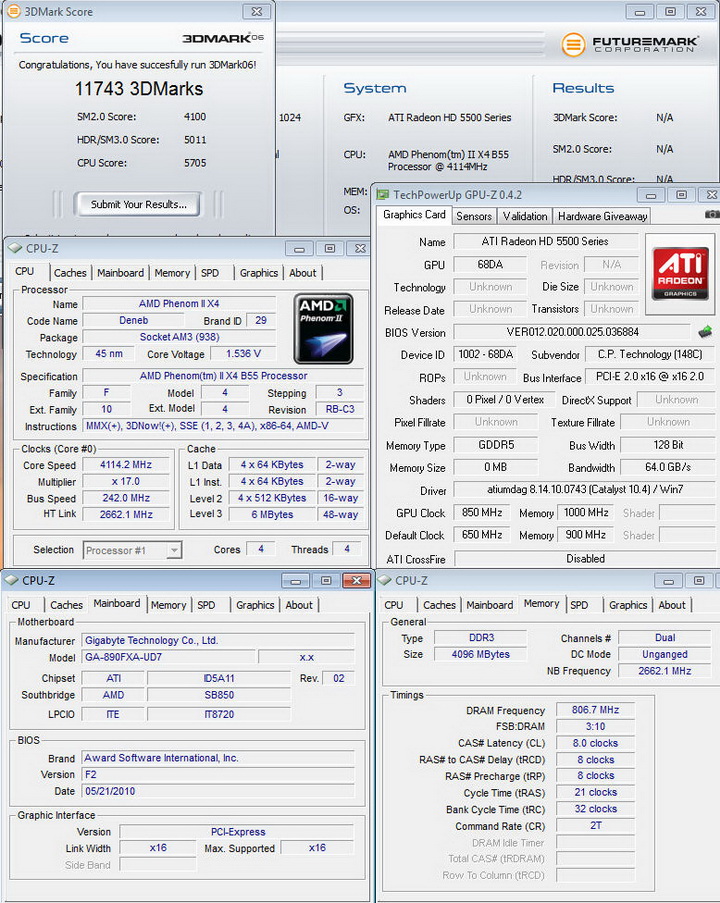Click the GPU Clock value 850 MHz
The image size is (720, 903).
pos(482,513)
